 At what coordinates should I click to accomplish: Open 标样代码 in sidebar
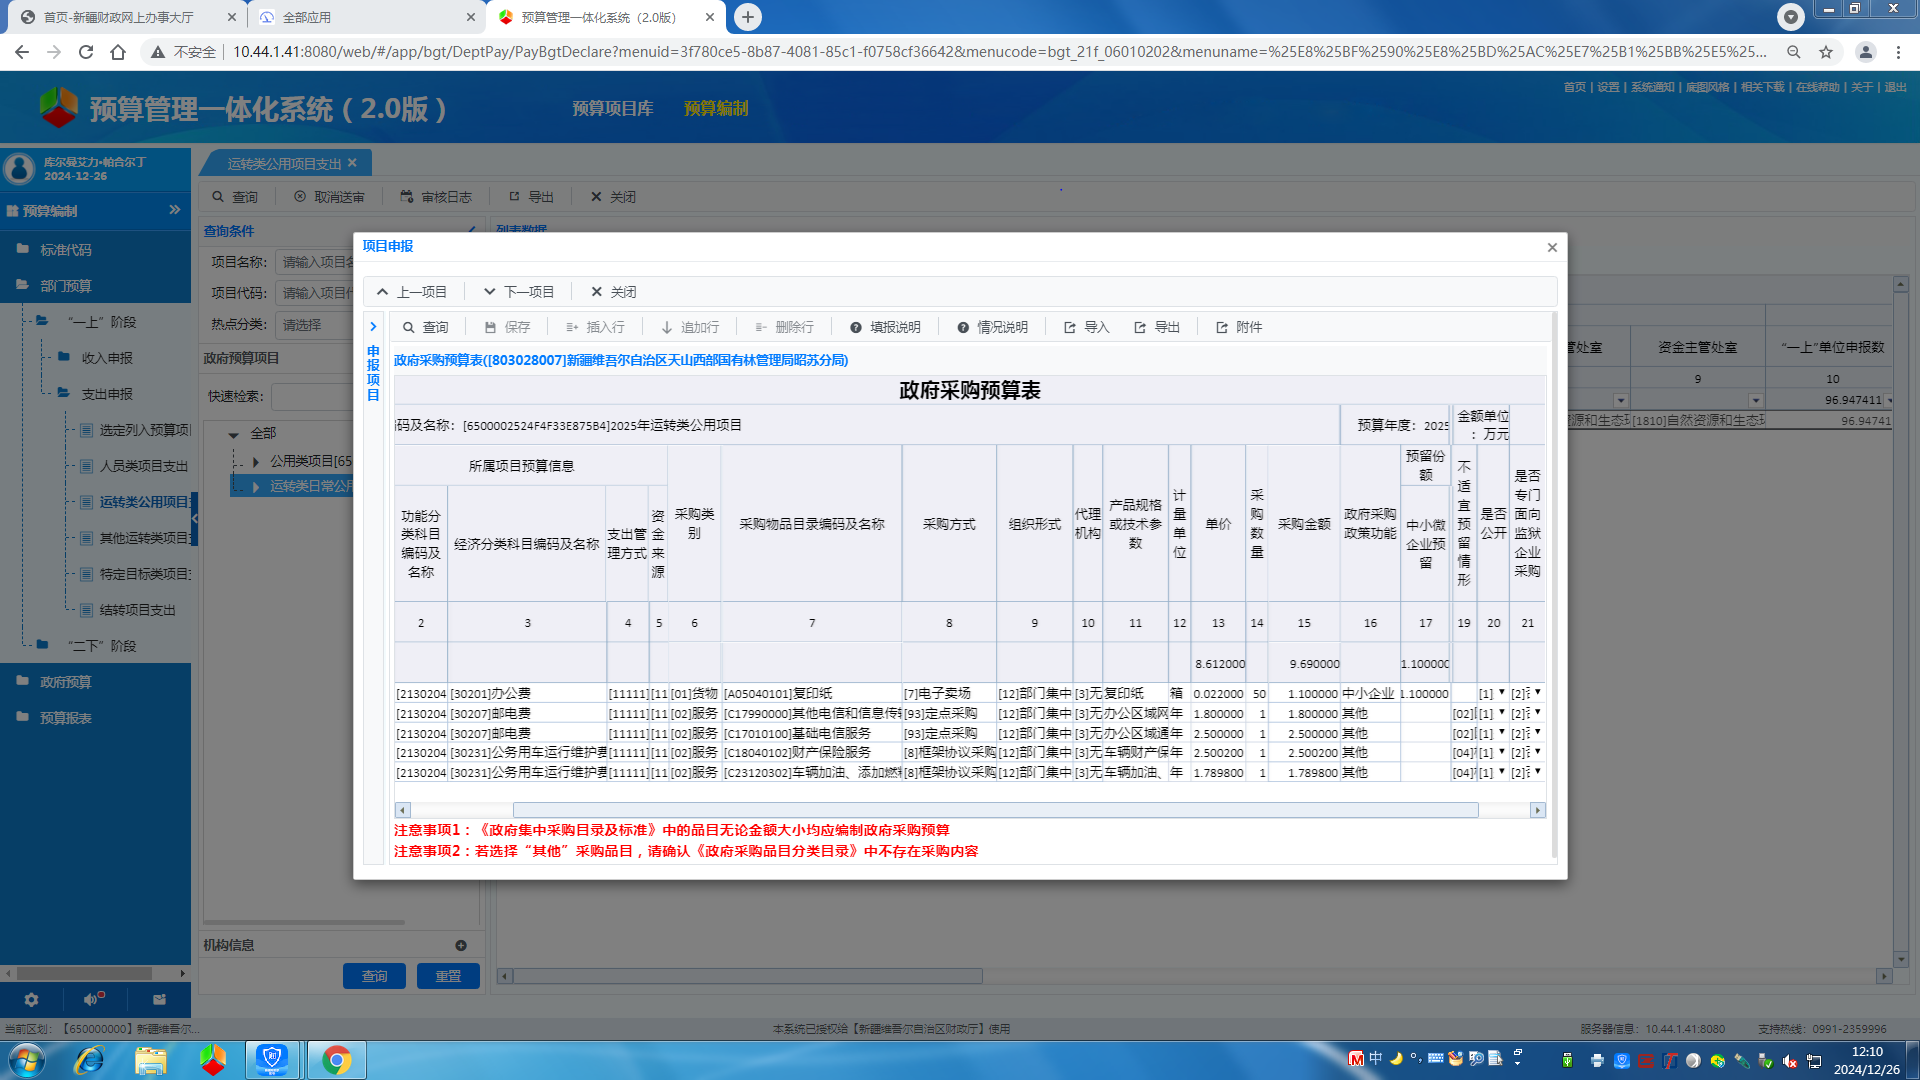(65, 250)
